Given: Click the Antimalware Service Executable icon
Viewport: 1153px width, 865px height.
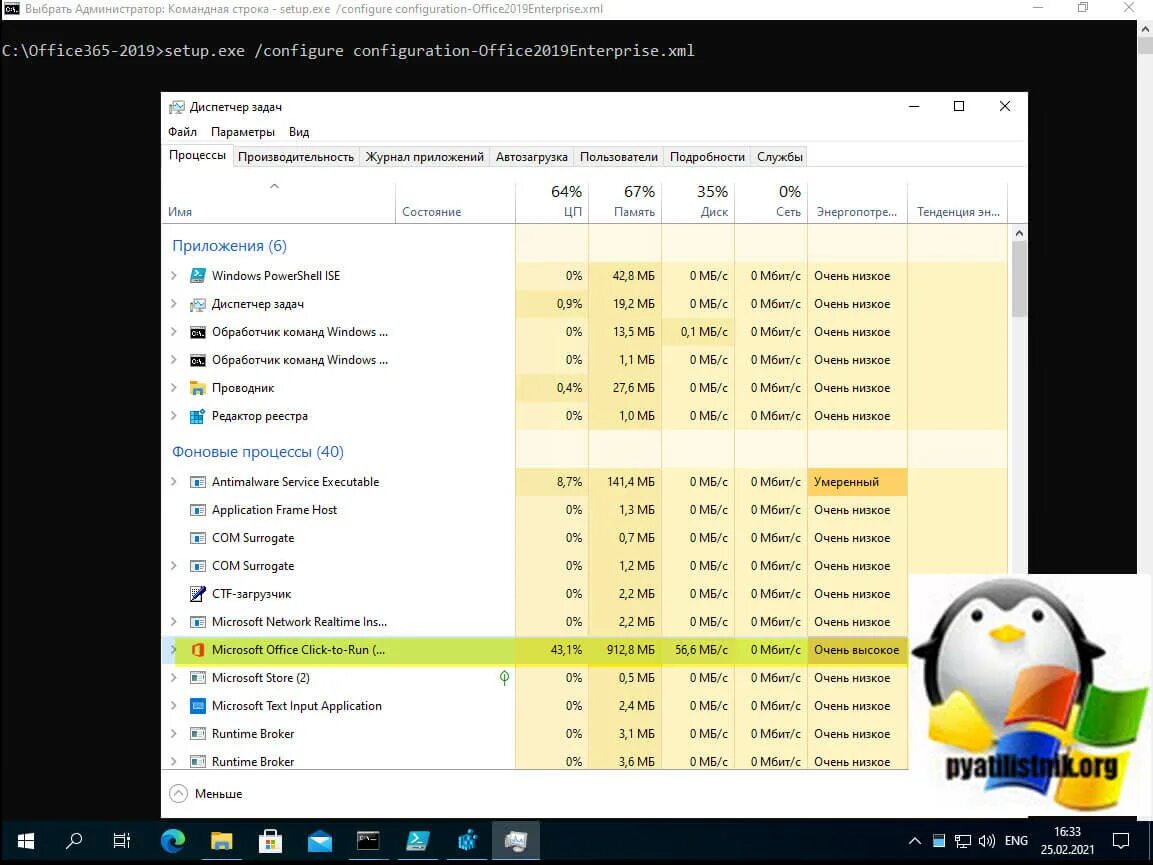Looking at the screenshot, I should (x=197, y=482).
